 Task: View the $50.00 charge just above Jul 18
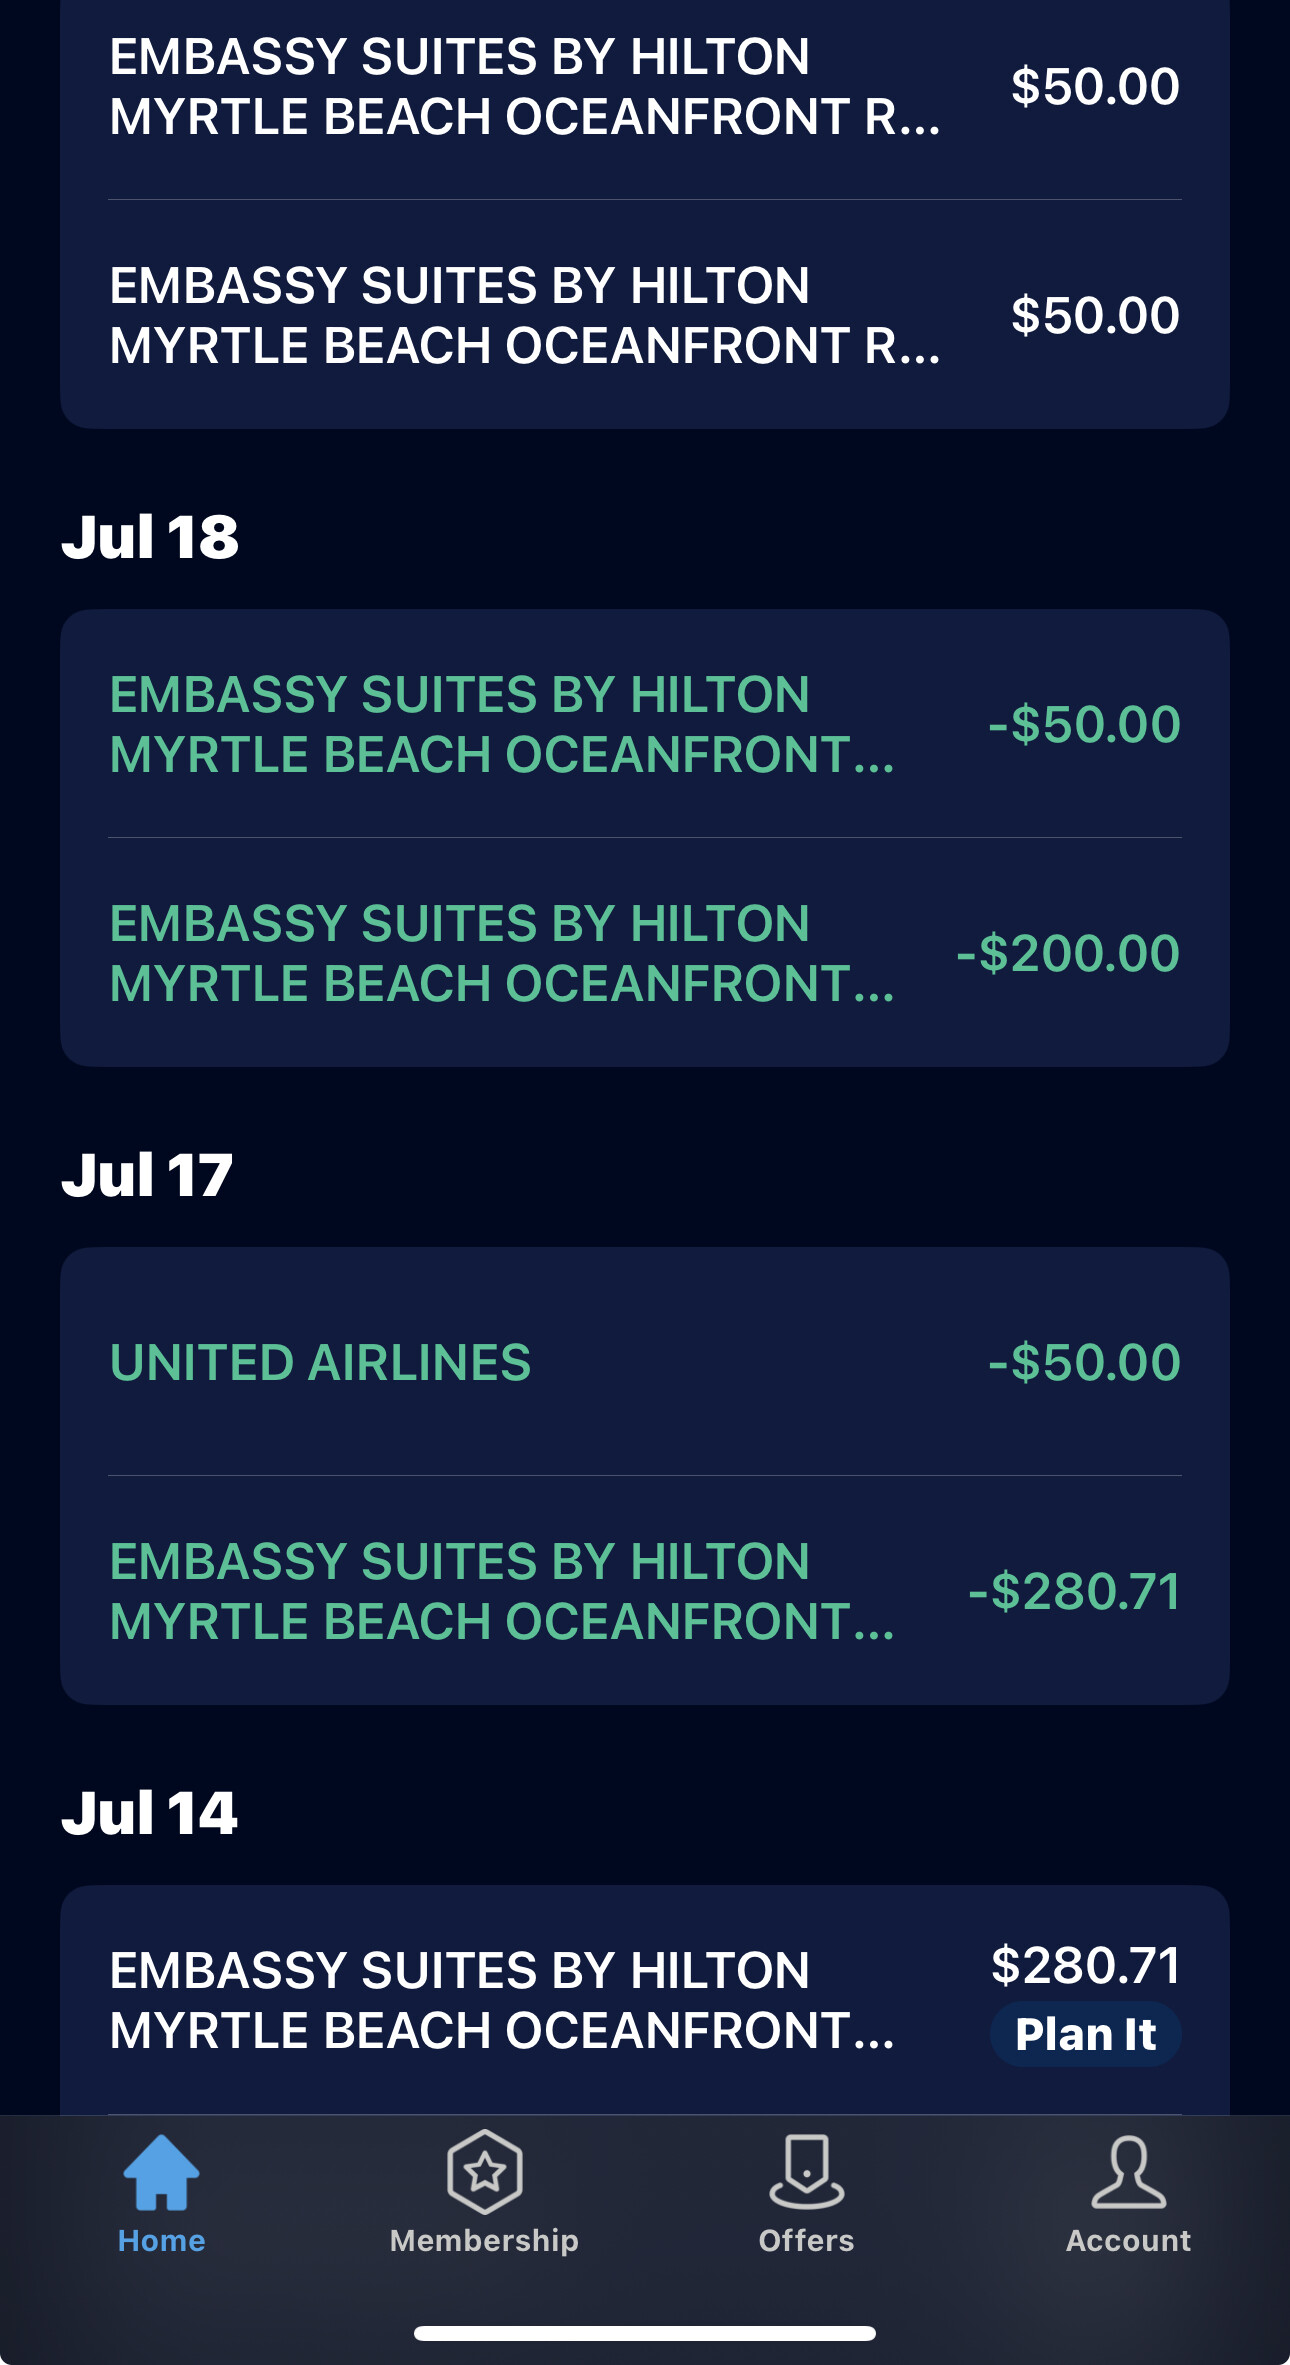[x=645, y=315]
